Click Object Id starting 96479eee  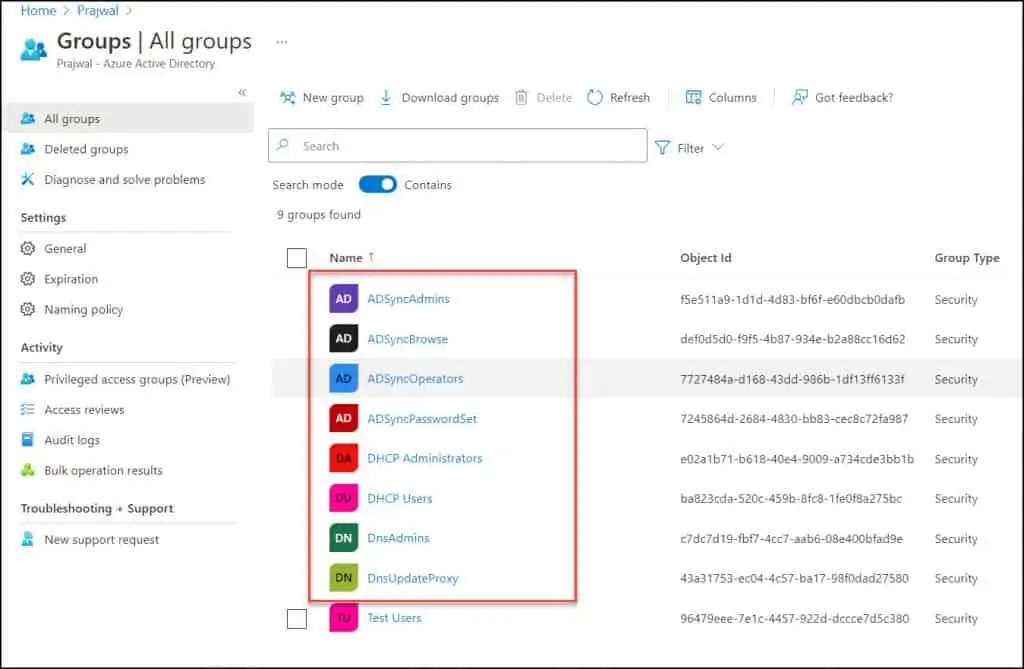[x=794, y=618]
